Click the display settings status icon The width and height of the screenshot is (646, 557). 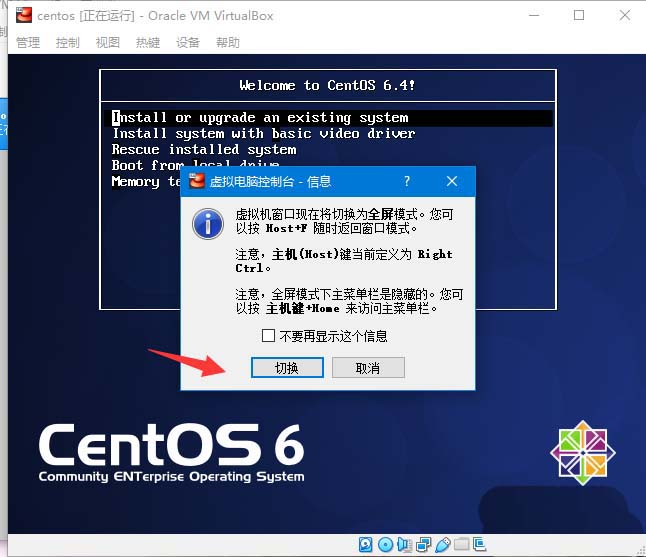[480, 545]
